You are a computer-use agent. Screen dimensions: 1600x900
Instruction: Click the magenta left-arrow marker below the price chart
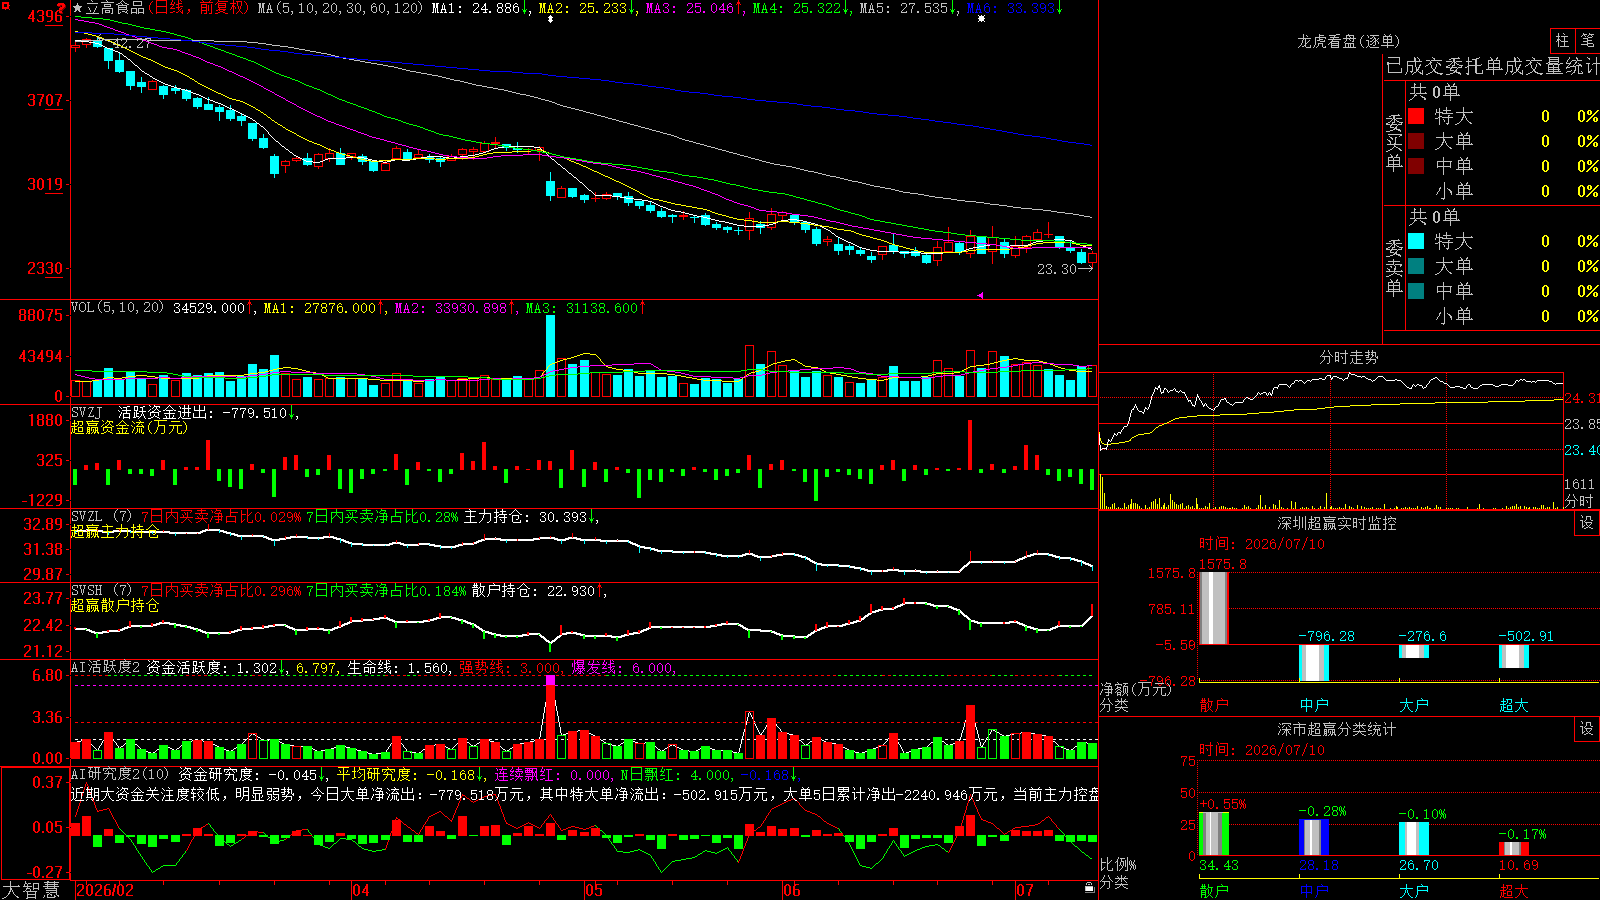click(x=981, y=295)
